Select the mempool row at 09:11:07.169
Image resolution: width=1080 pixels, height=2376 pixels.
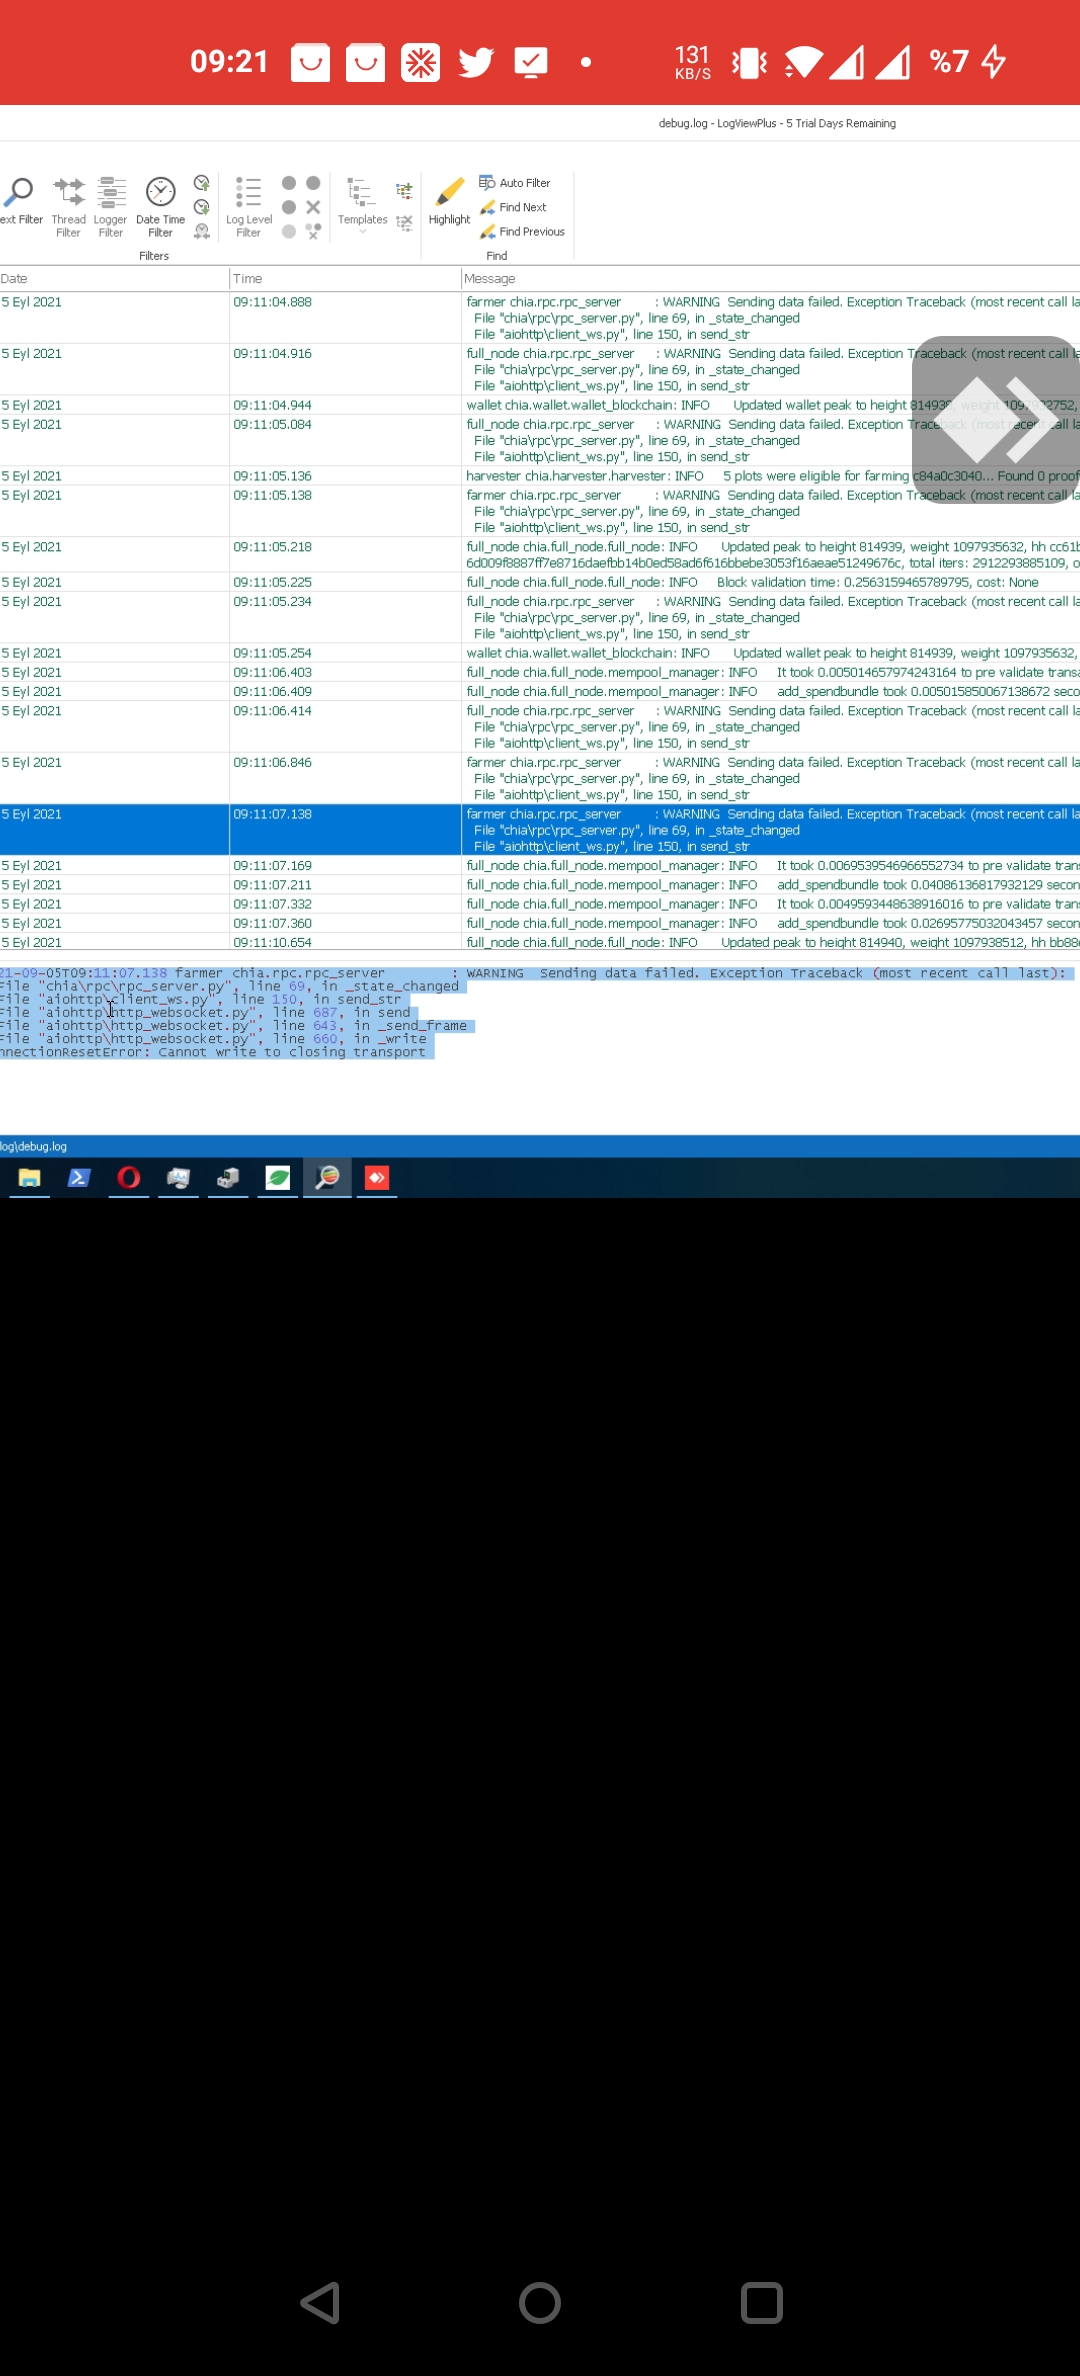(x=540, y=865)
